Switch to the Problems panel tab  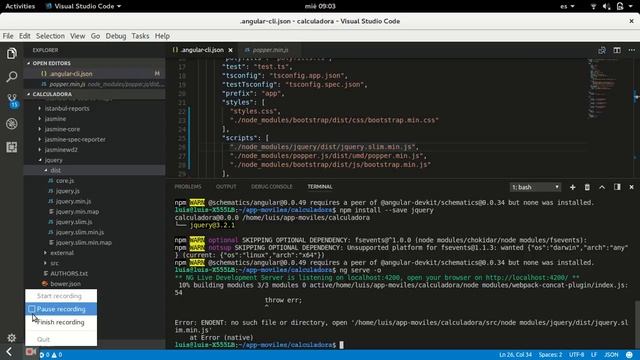click(188, 187)
